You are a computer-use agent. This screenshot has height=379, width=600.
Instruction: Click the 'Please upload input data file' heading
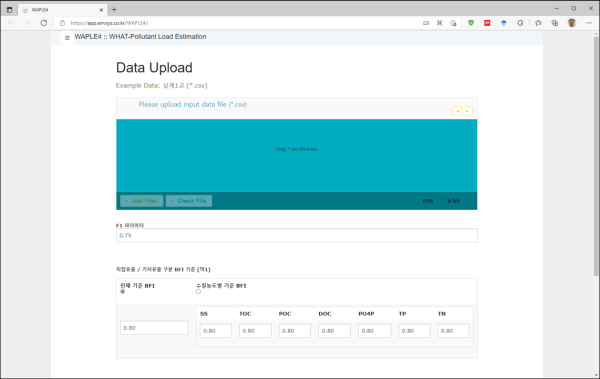point(192,105)
